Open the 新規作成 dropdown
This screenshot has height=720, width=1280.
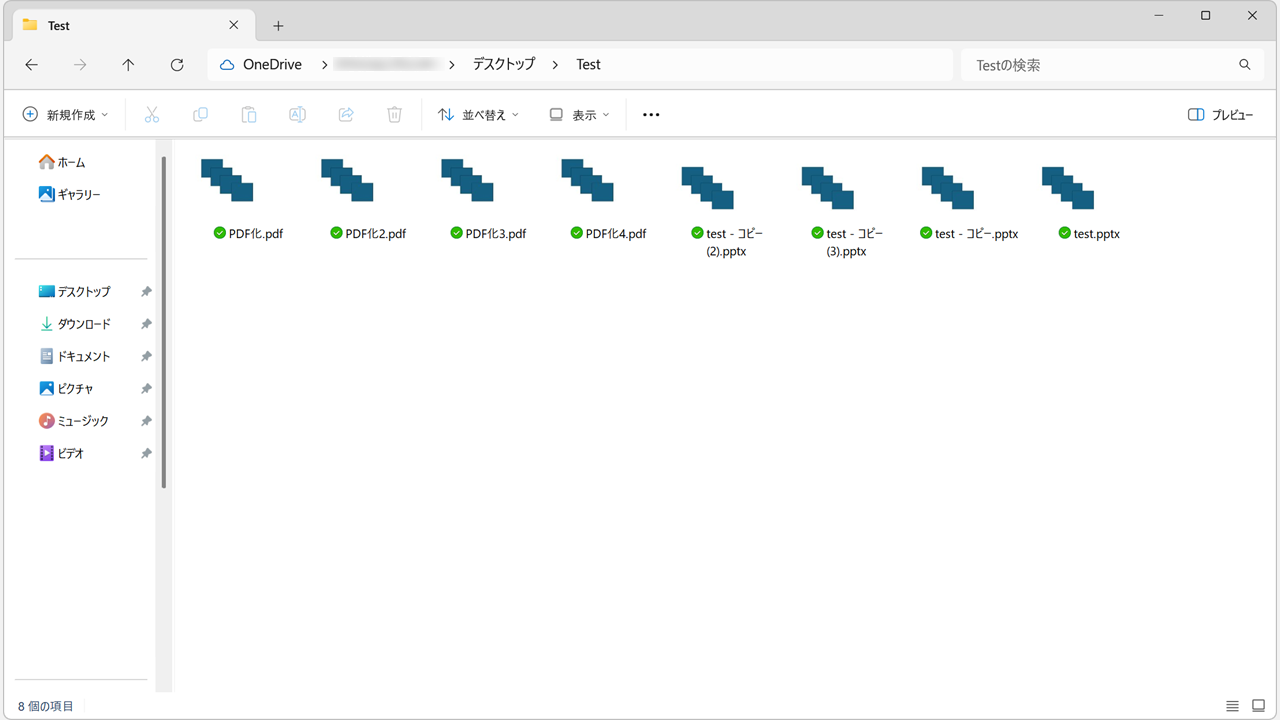pyautogui.click(x=66, y=115)
